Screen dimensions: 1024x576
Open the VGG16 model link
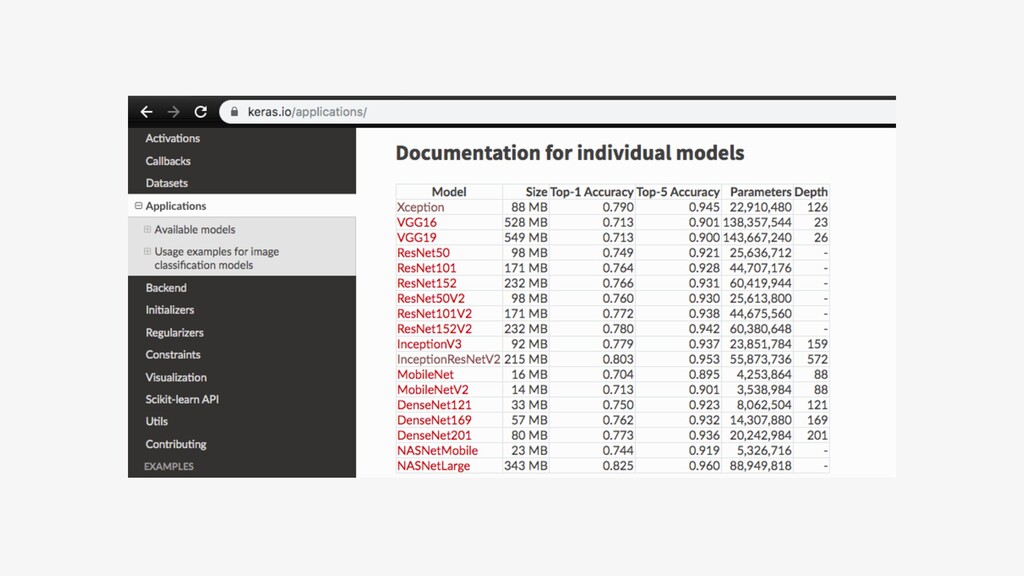(417, 222)
